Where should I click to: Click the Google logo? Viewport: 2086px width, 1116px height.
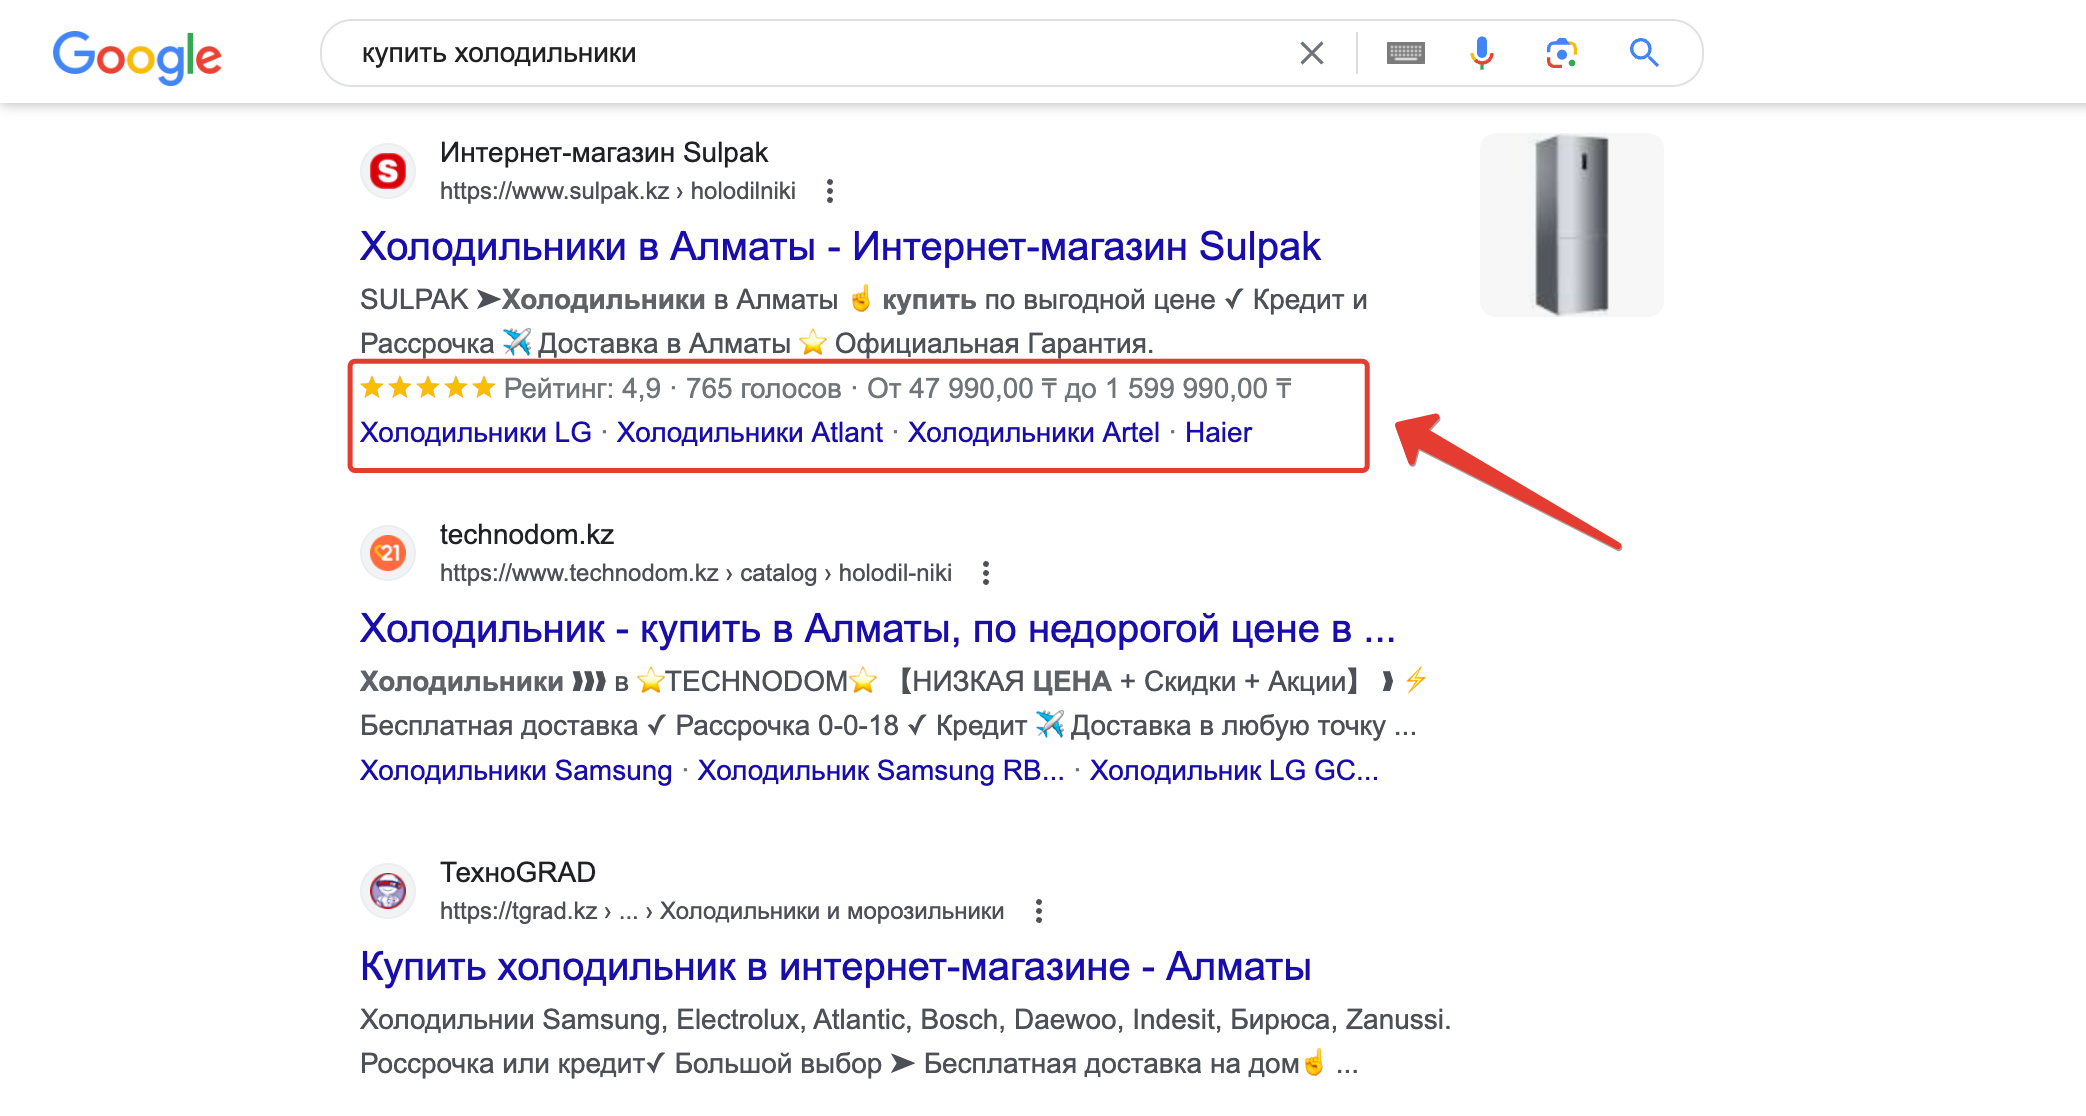pos(137,56)
